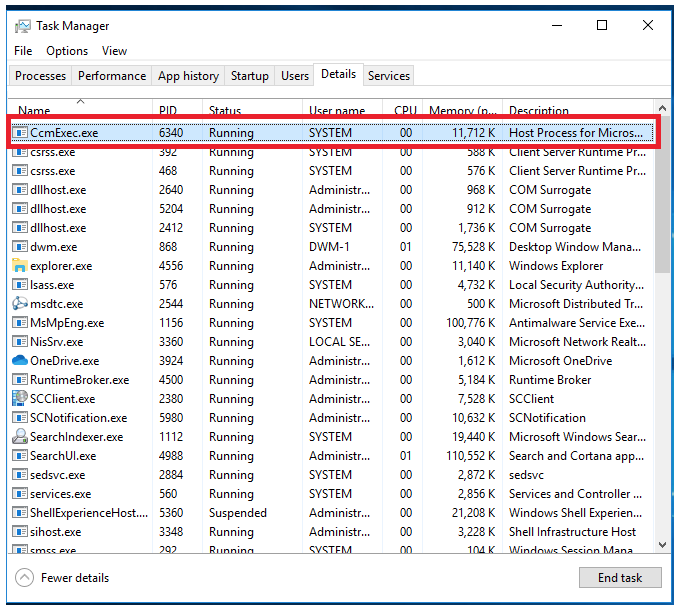Sort by the Status column header
Image resolution: width=677 pixels, height=610 pixels.
coord(252,108)
